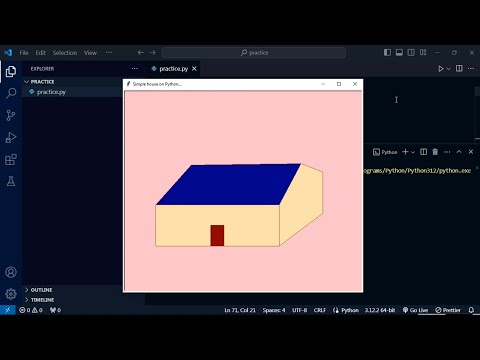Open the Accounts menu icon

tap(11, 272)
